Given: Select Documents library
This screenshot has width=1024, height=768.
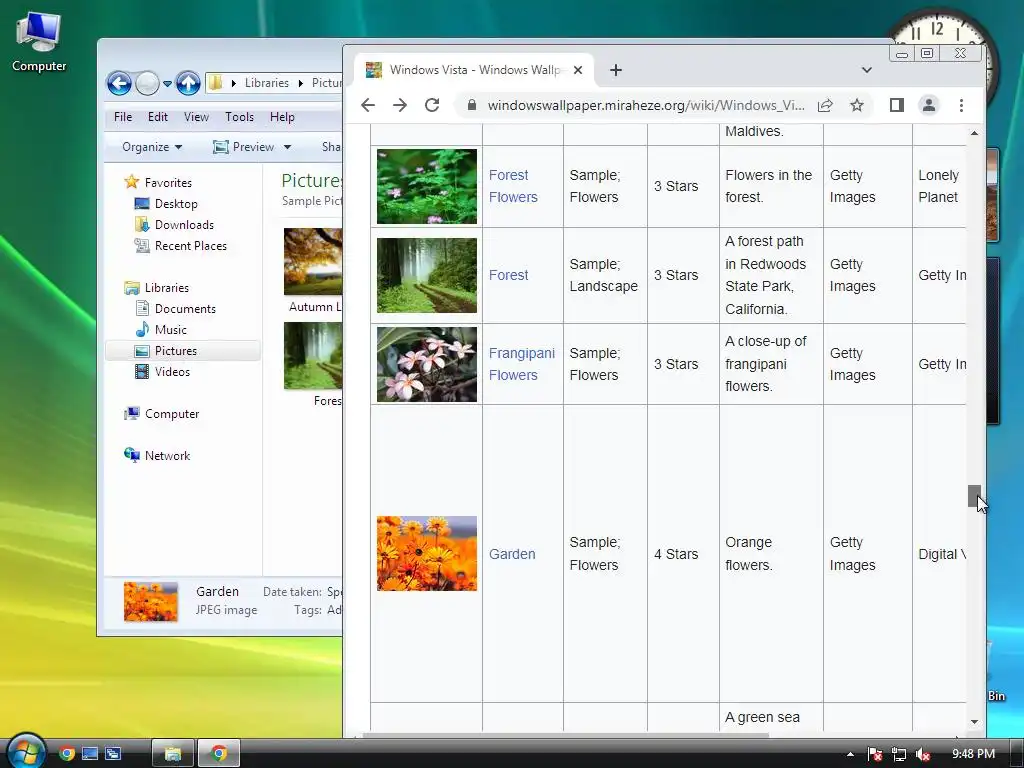Looking at the screenshot, I should click(185, 309).
